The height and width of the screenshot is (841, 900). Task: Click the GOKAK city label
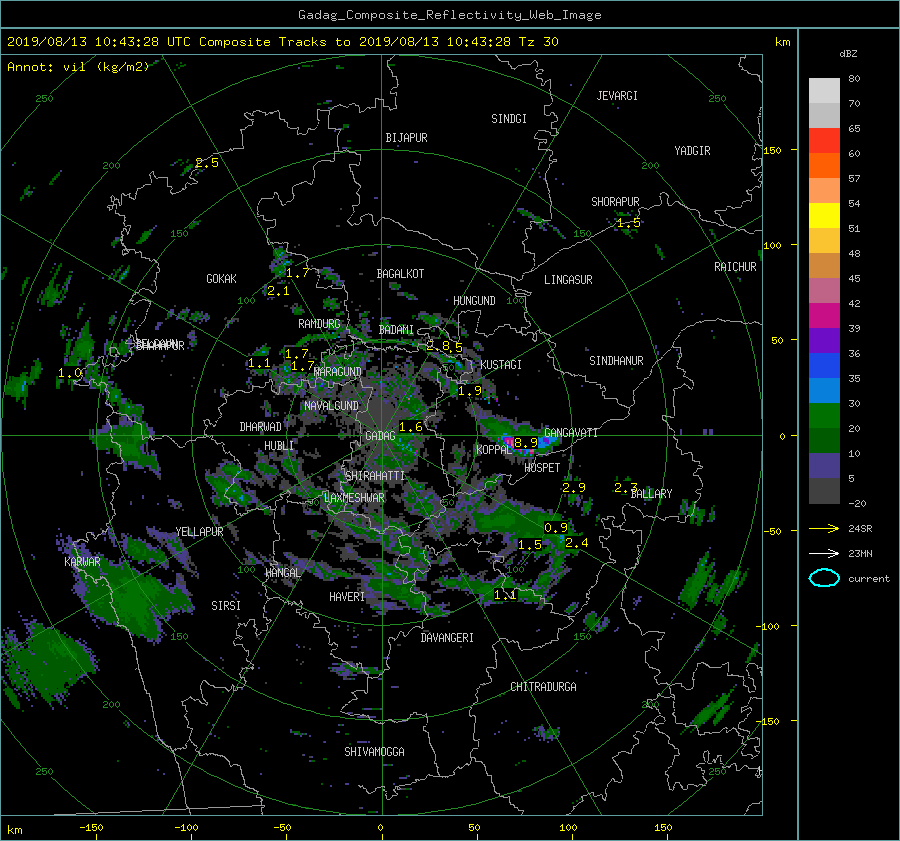pyautogui.click(x=222, y=279)
